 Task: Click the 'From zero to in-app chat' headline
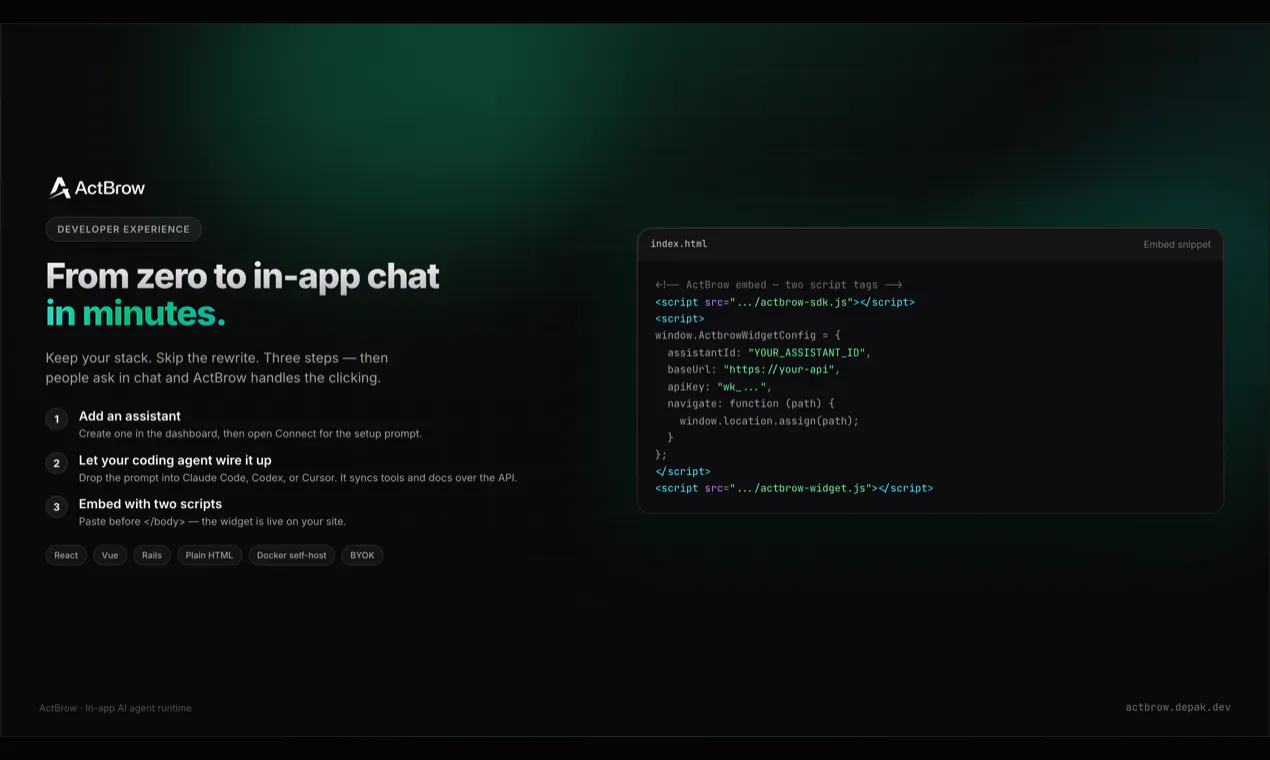pyautogui.click(x=243, y=276)
